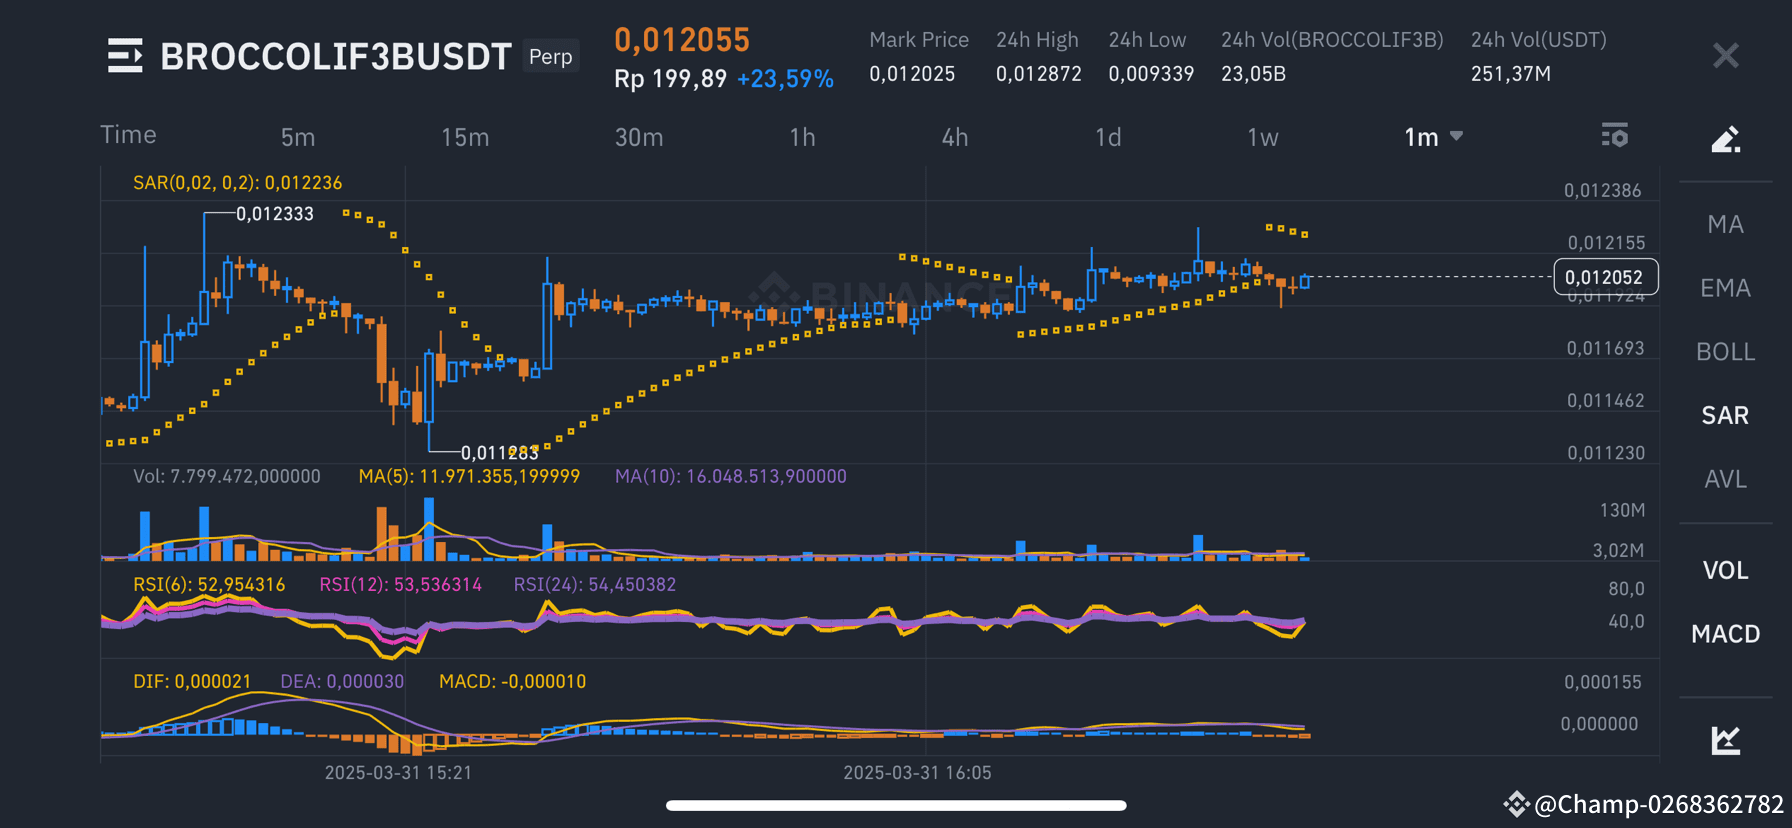Toggle the MACD sub-indicator

tap(1726, 634)
